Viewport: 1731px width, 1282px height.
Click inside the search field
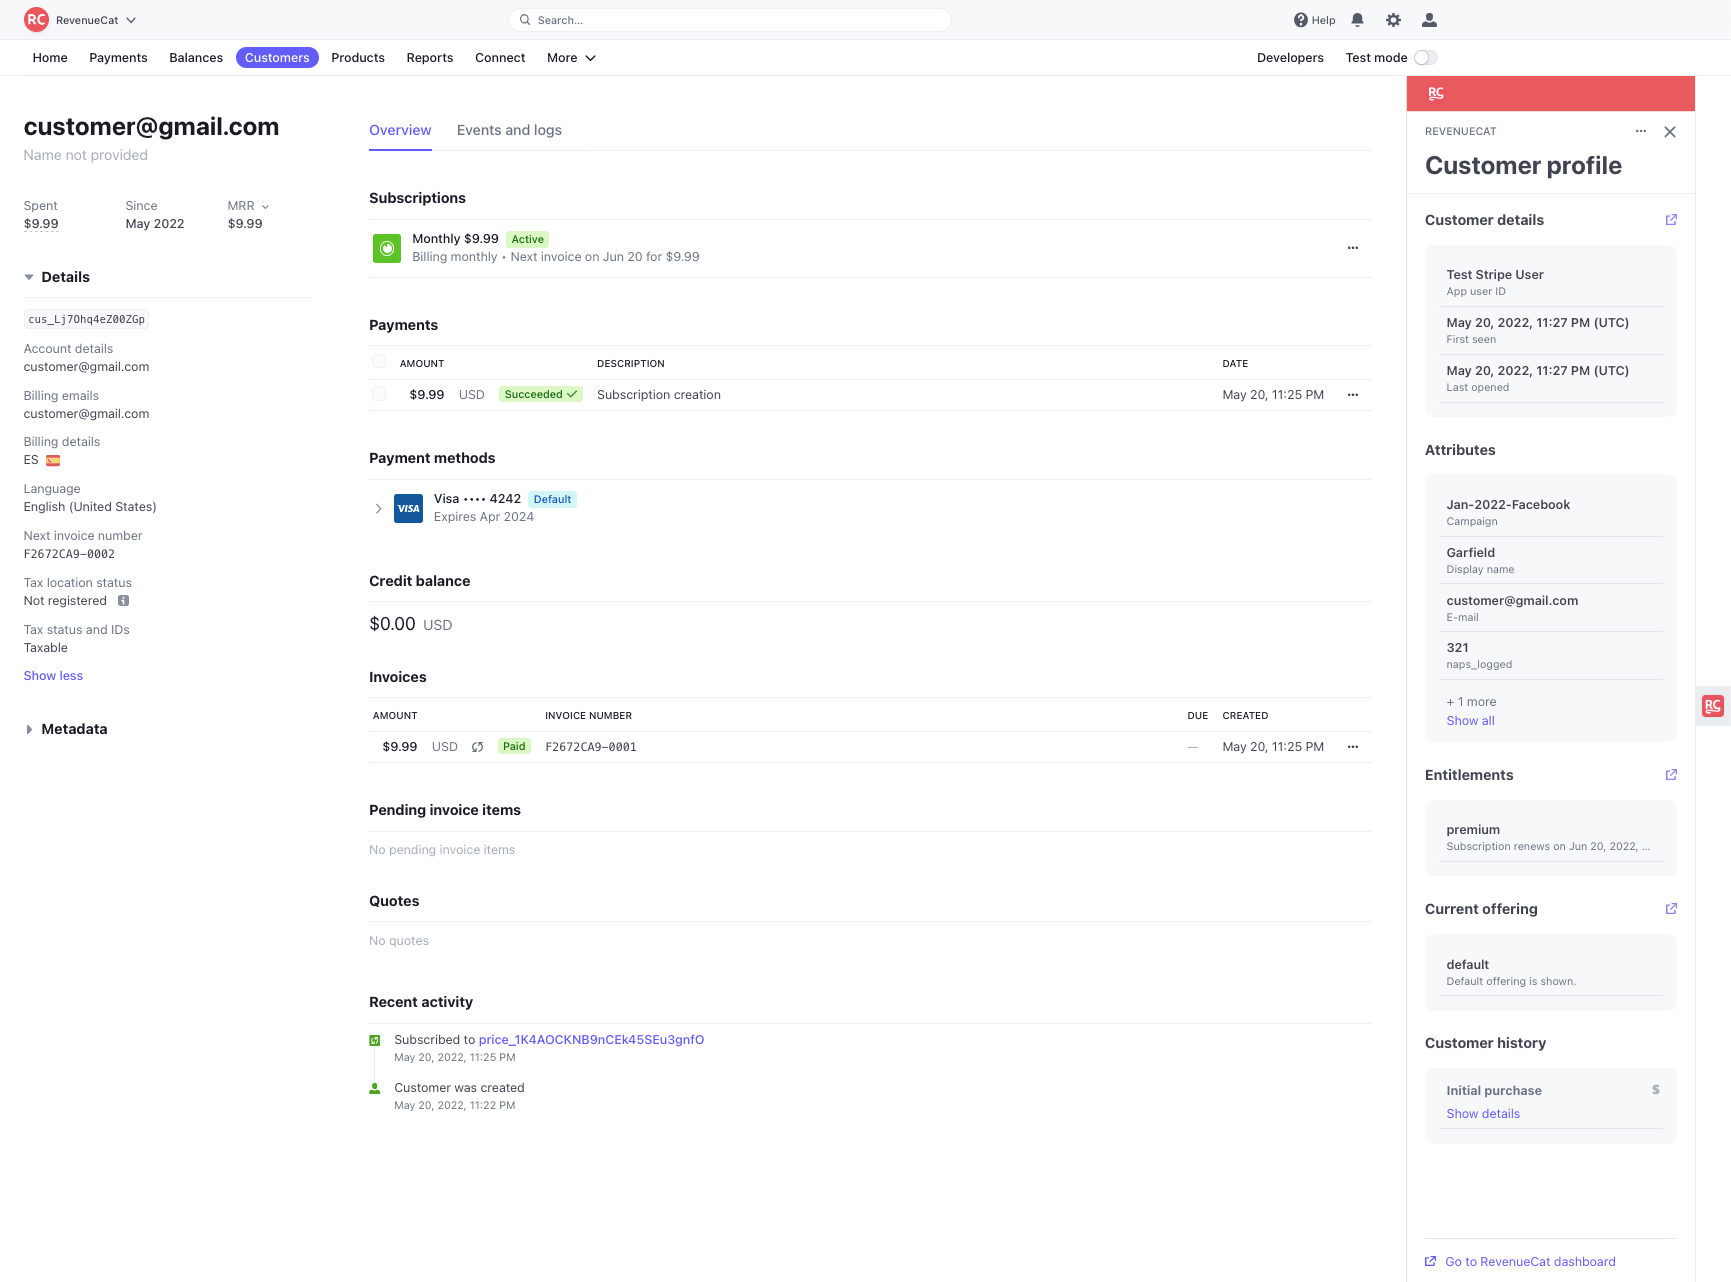729,19
